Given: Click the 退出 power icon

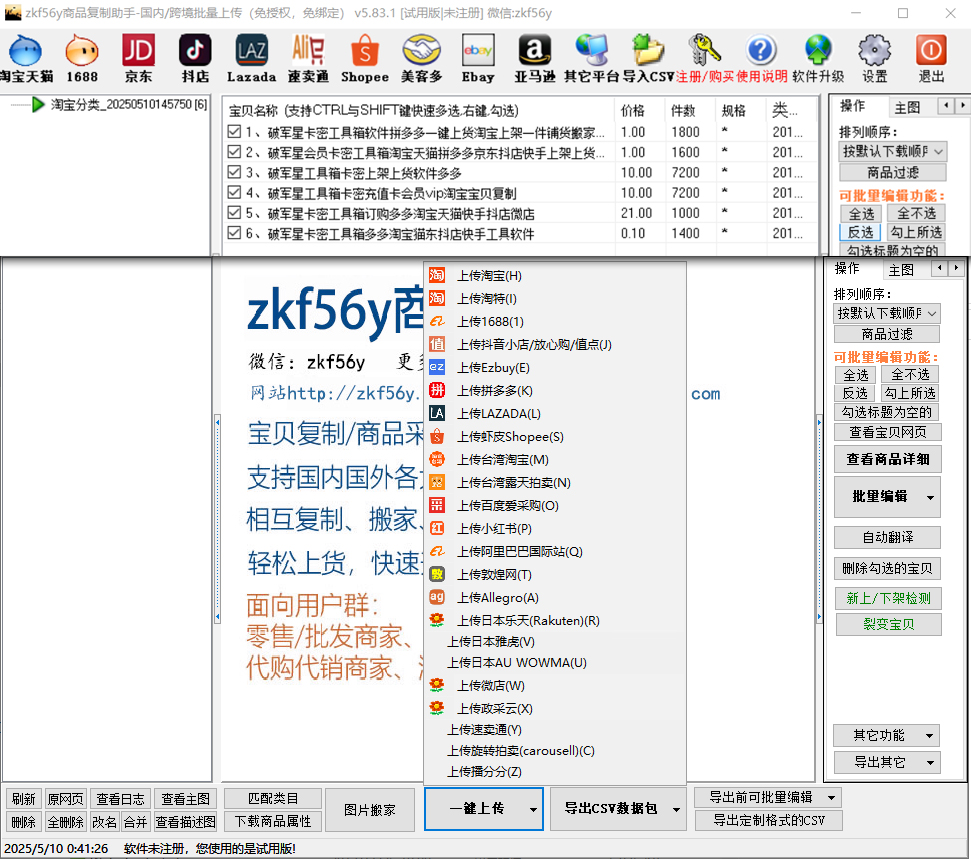Looking at the screenshot, I should (x=931, y=58).
